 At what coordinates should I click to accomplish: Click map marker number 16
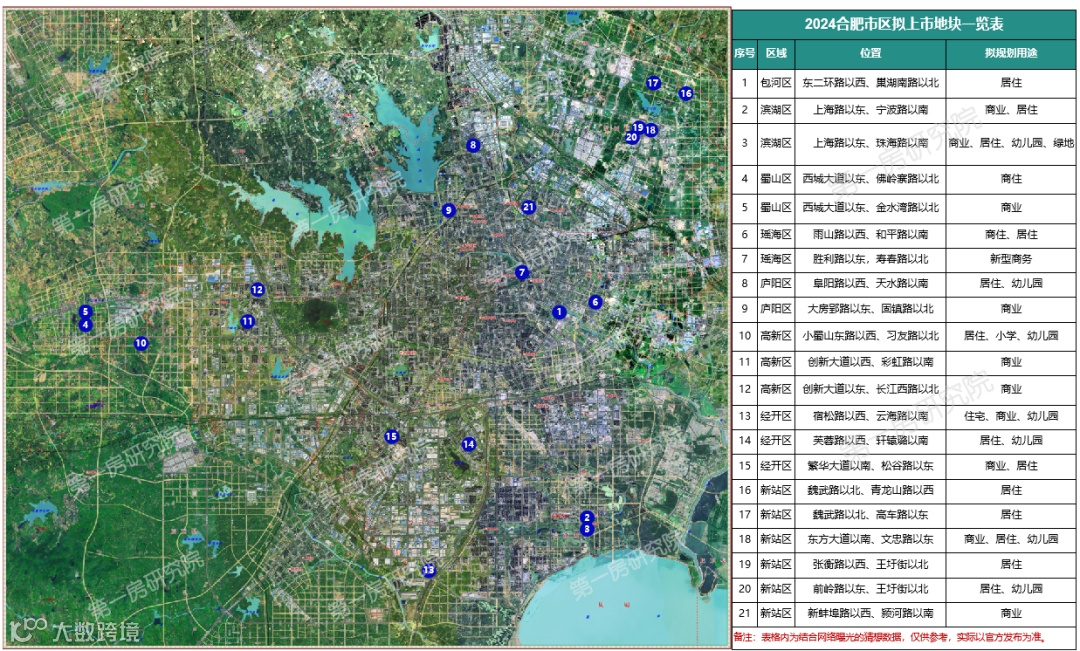(685, 93)
